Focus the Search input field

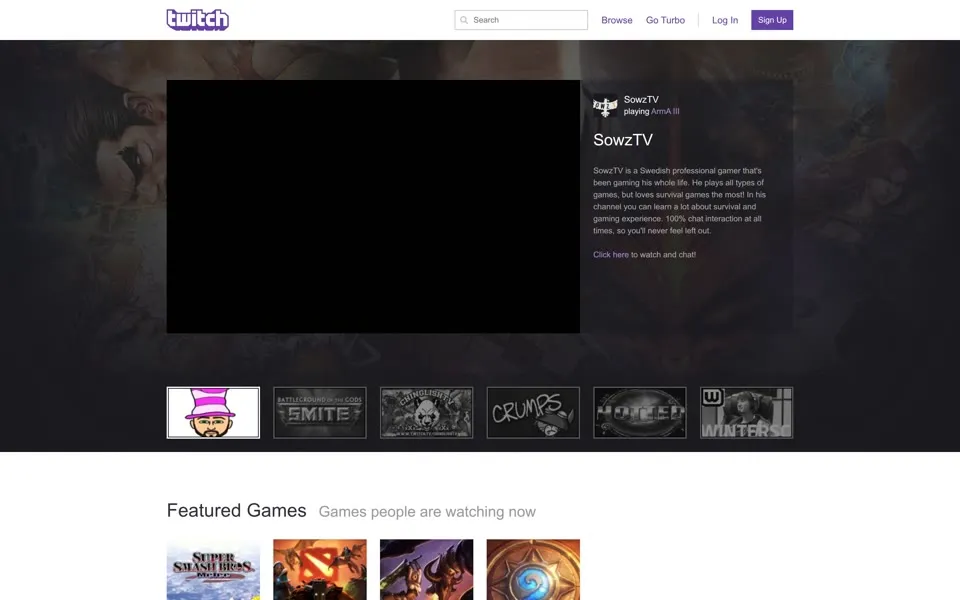tap(521, 20)
